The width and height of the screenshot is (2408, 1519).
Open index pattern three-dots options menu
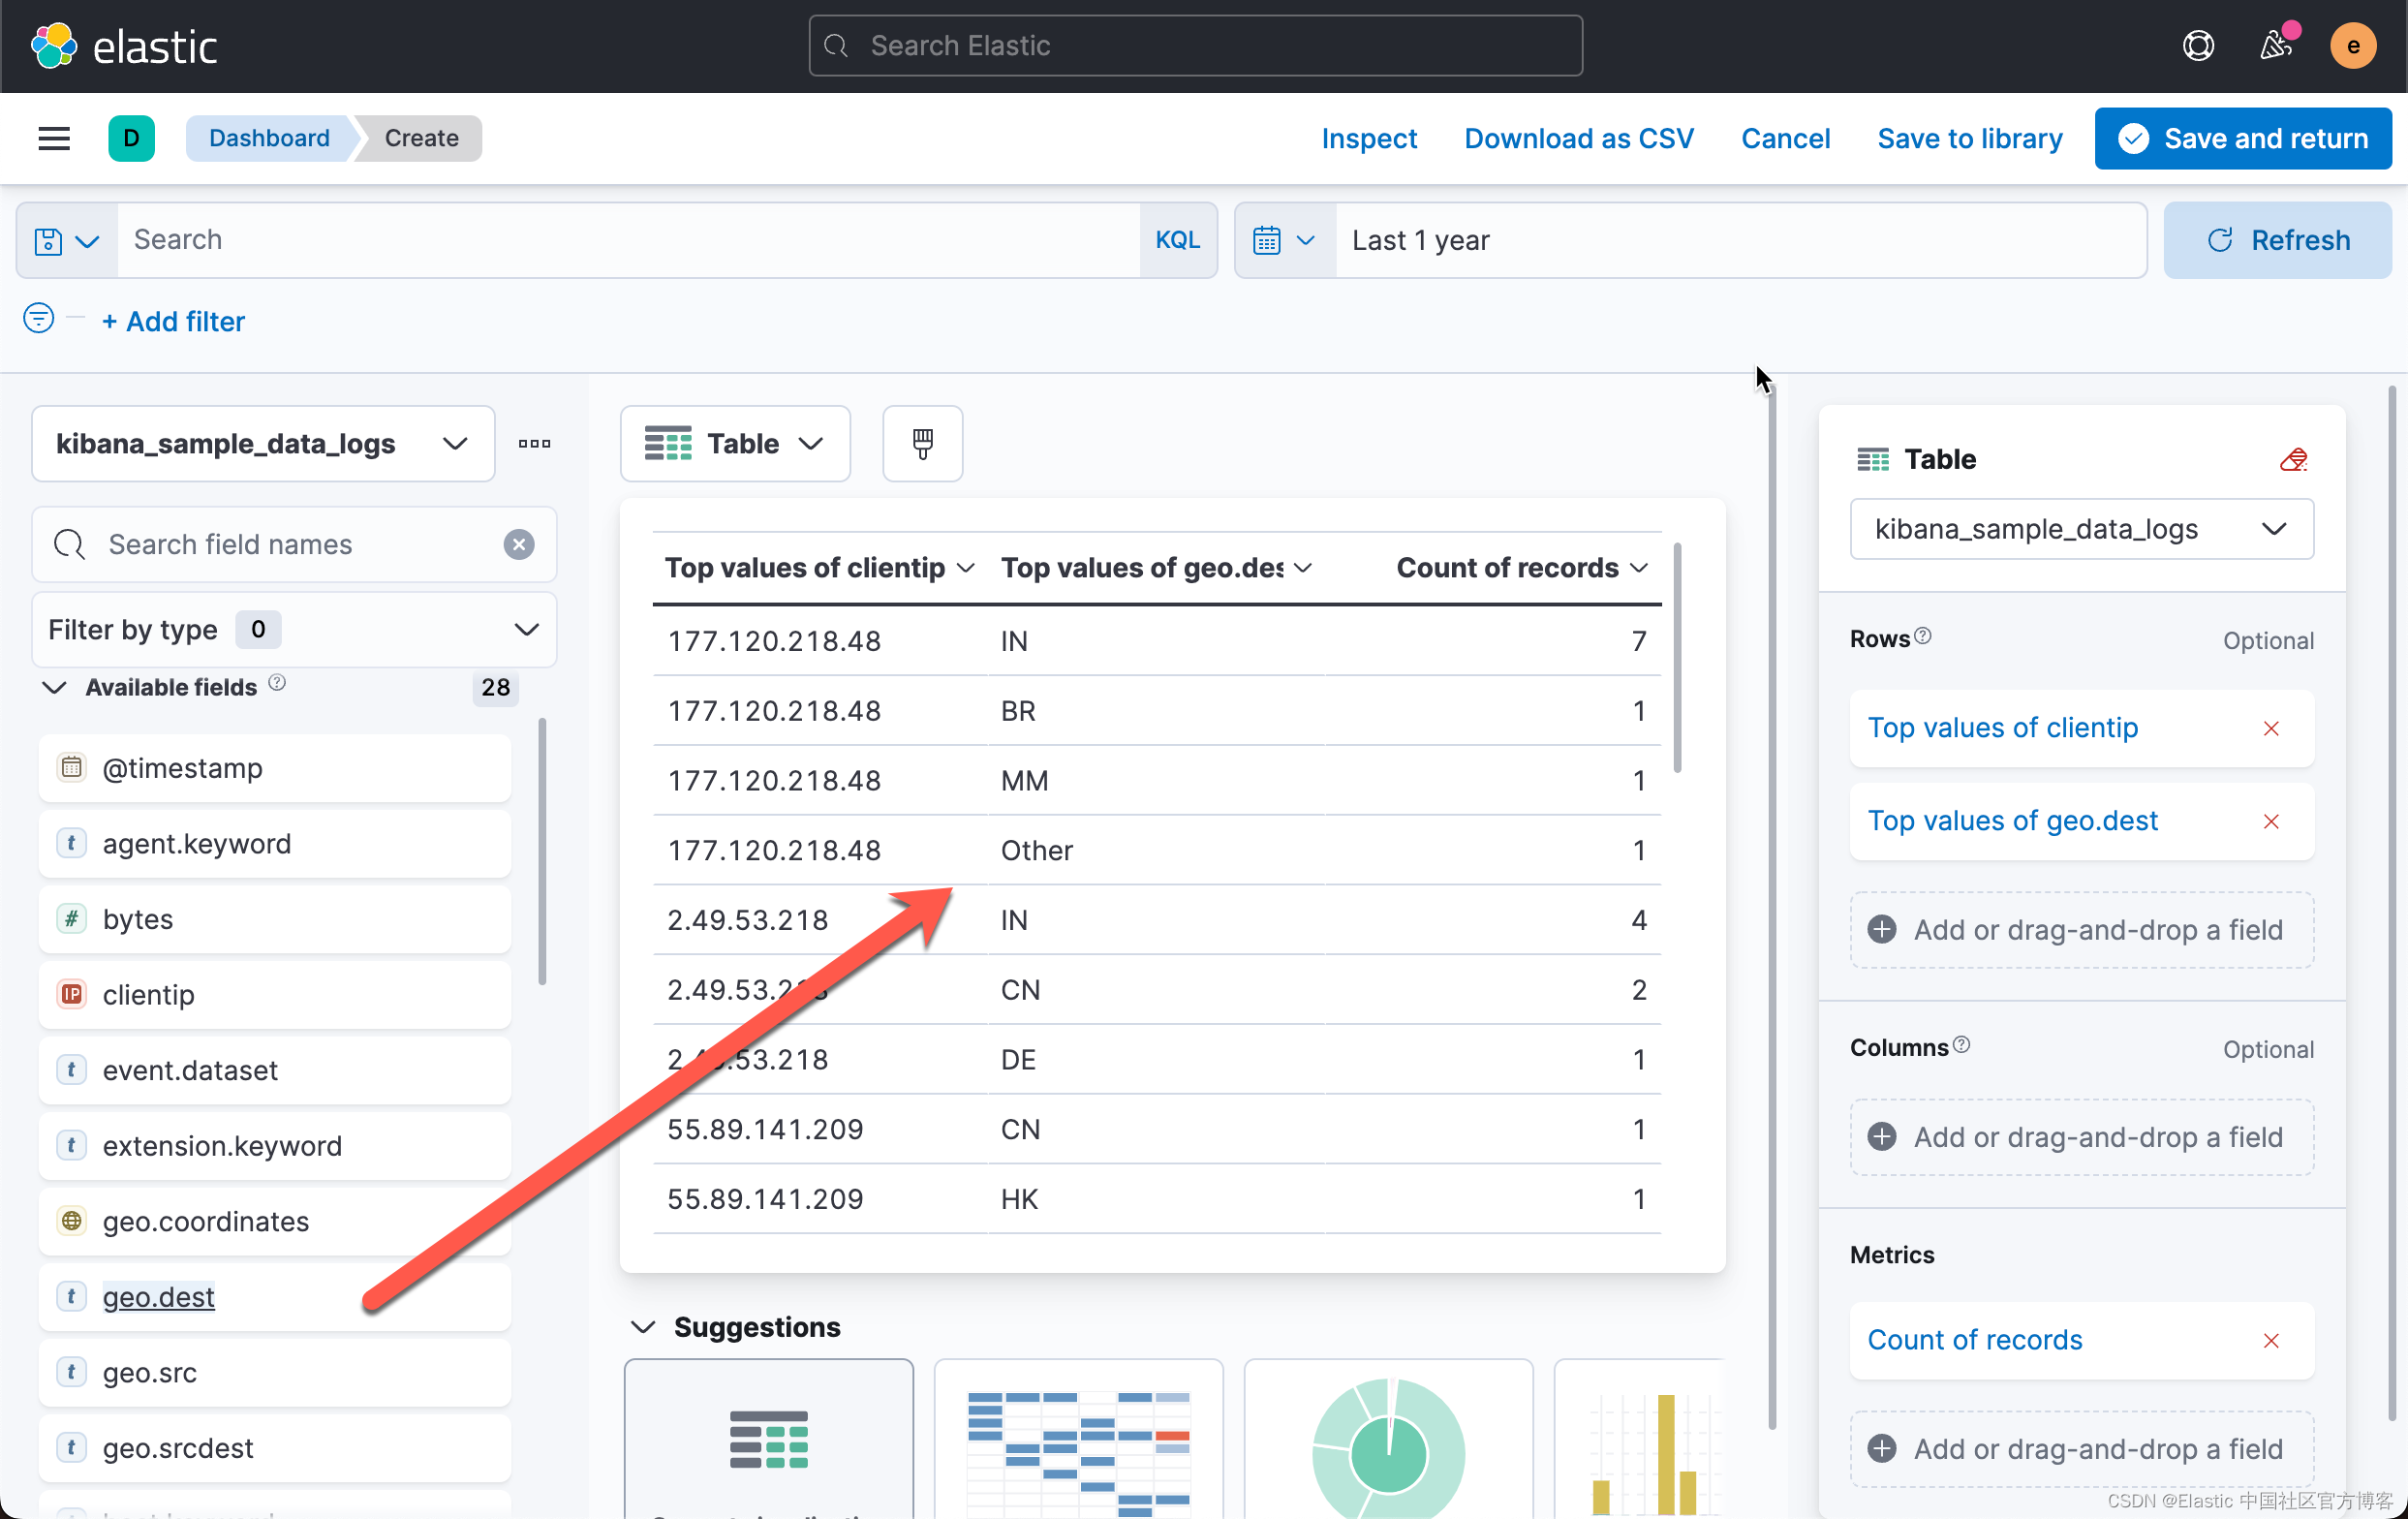pyautogui.click(x=534, y=443)
